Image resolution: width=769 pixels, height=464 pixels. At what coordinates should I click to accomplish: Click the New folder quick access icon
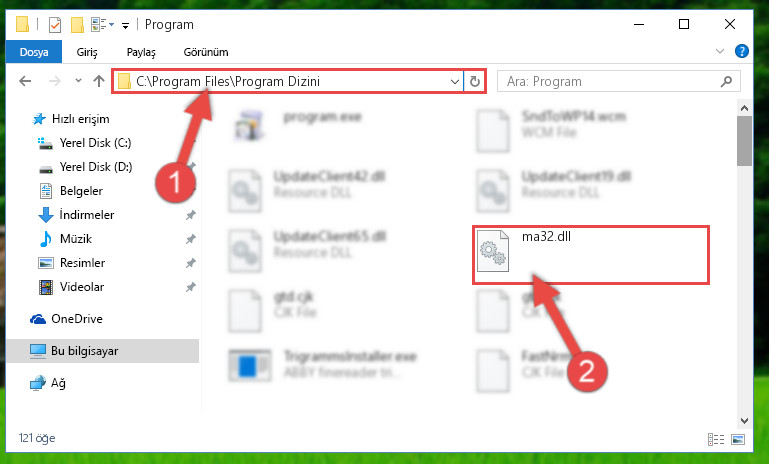[77, 25]
